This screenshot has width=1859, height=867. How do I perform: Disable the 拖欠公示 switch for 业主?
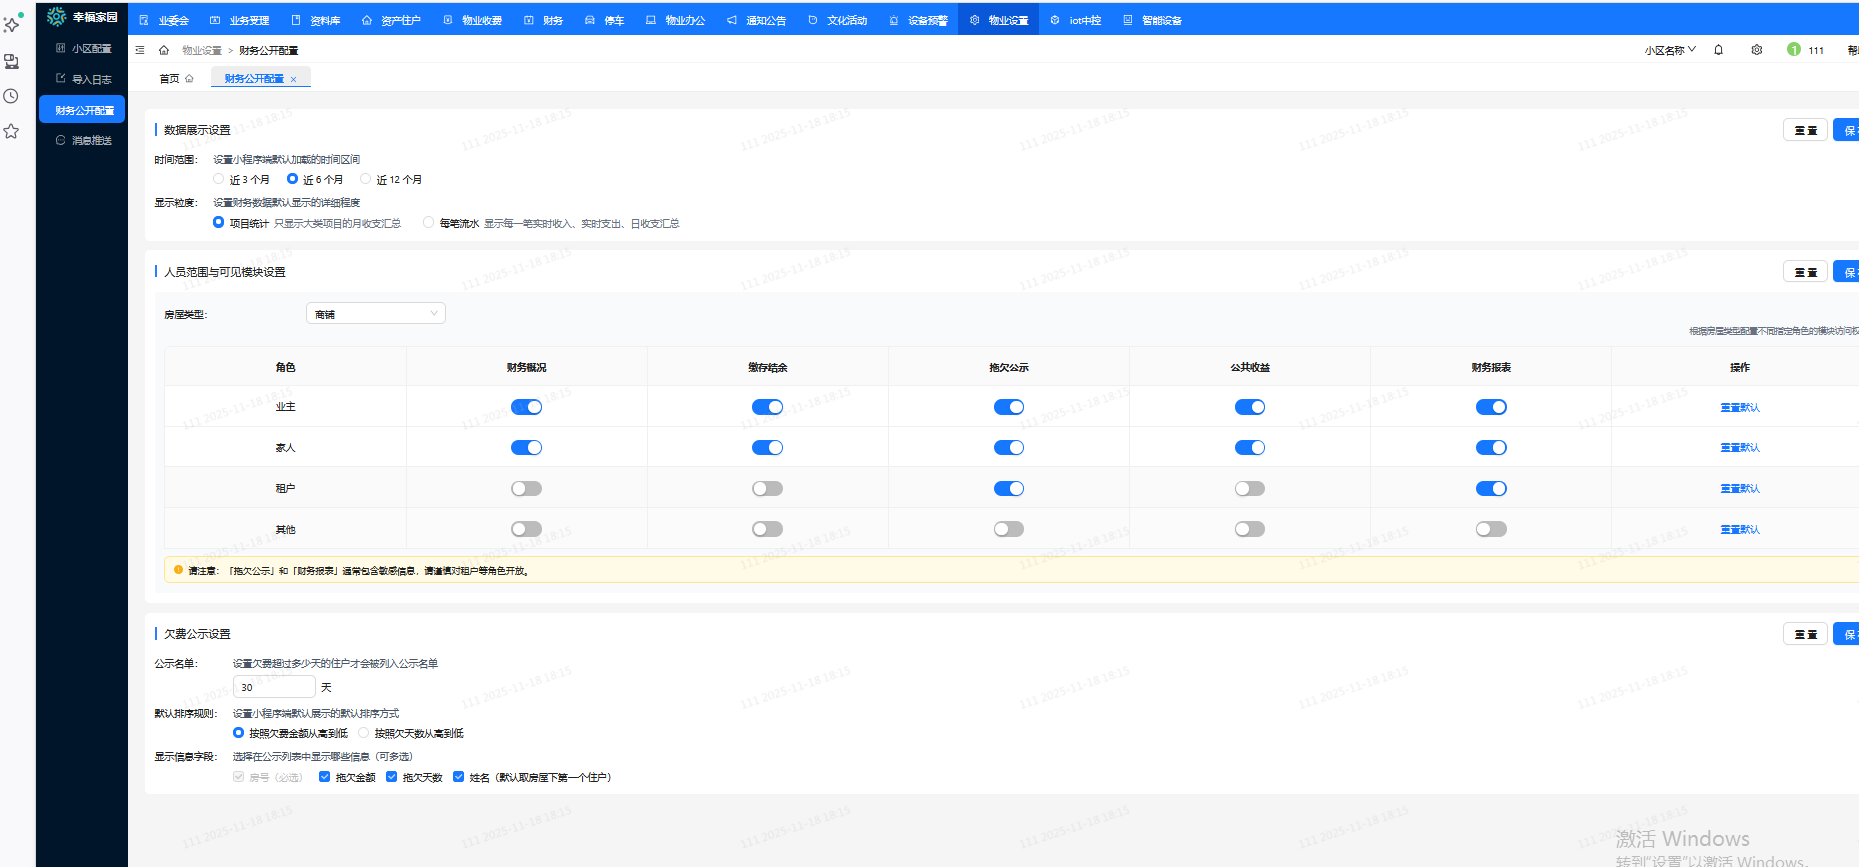click(1008, 407)
